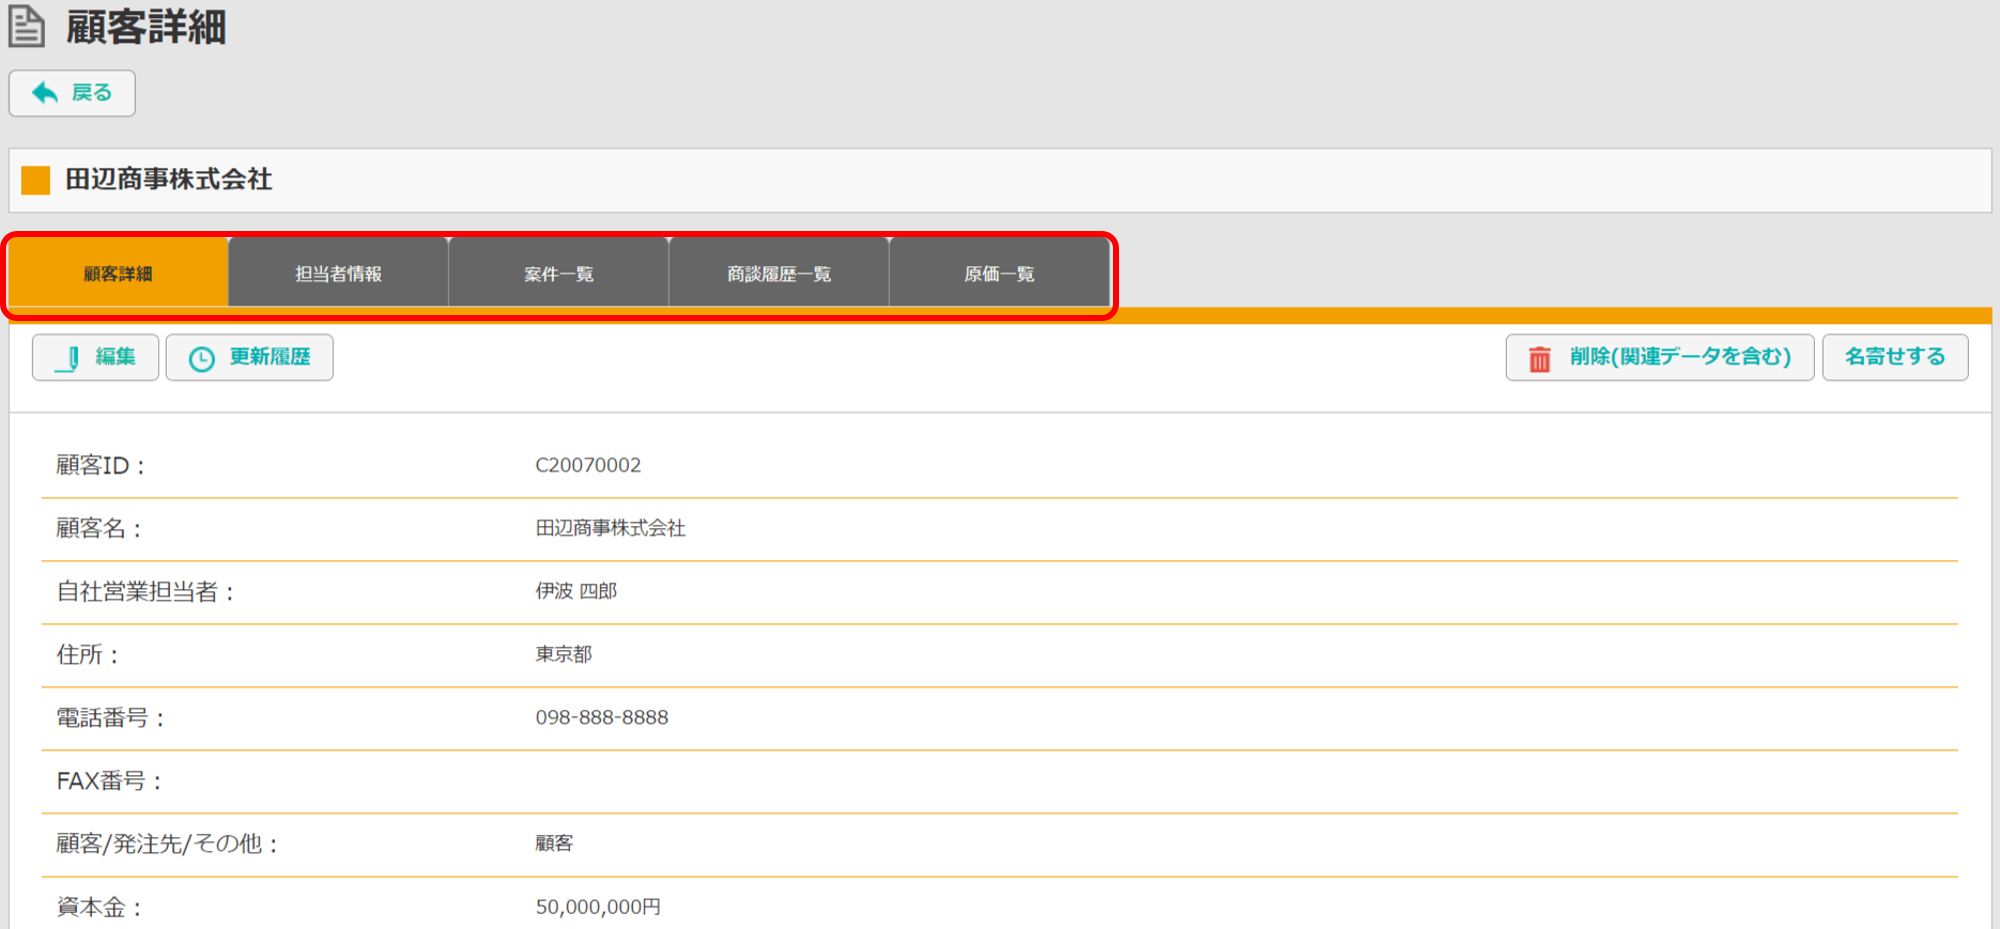
Task: Click the back arrow icon on 戻る button
Action: [x=45, y=93]
